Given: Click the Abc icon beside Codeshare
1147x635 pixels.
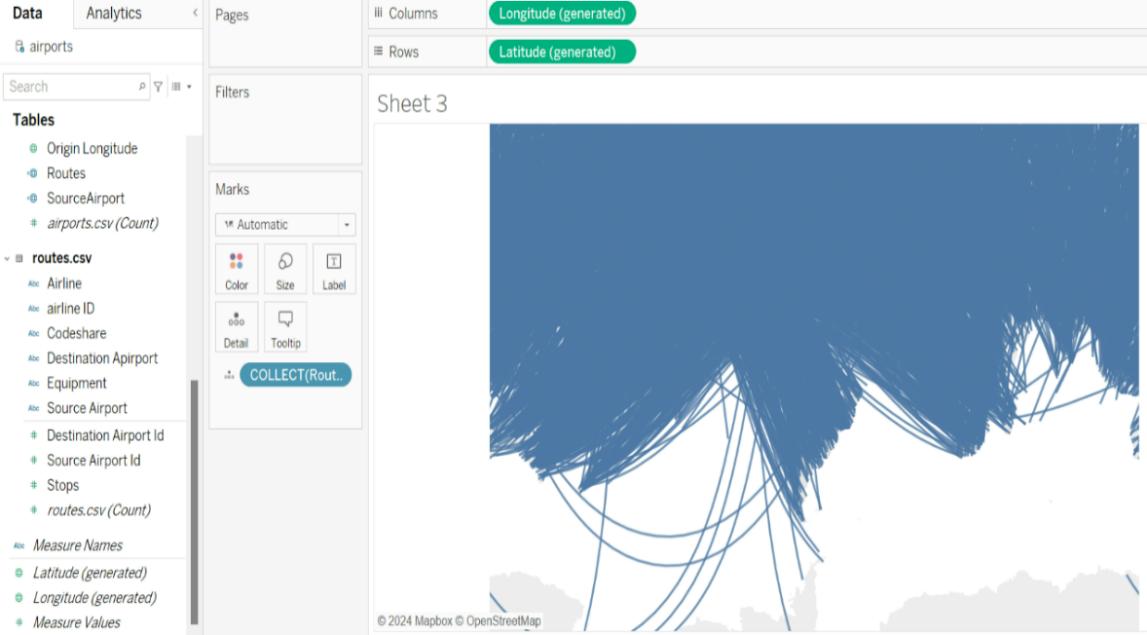Looking at the screenshot, I should (x=34, y=334).
